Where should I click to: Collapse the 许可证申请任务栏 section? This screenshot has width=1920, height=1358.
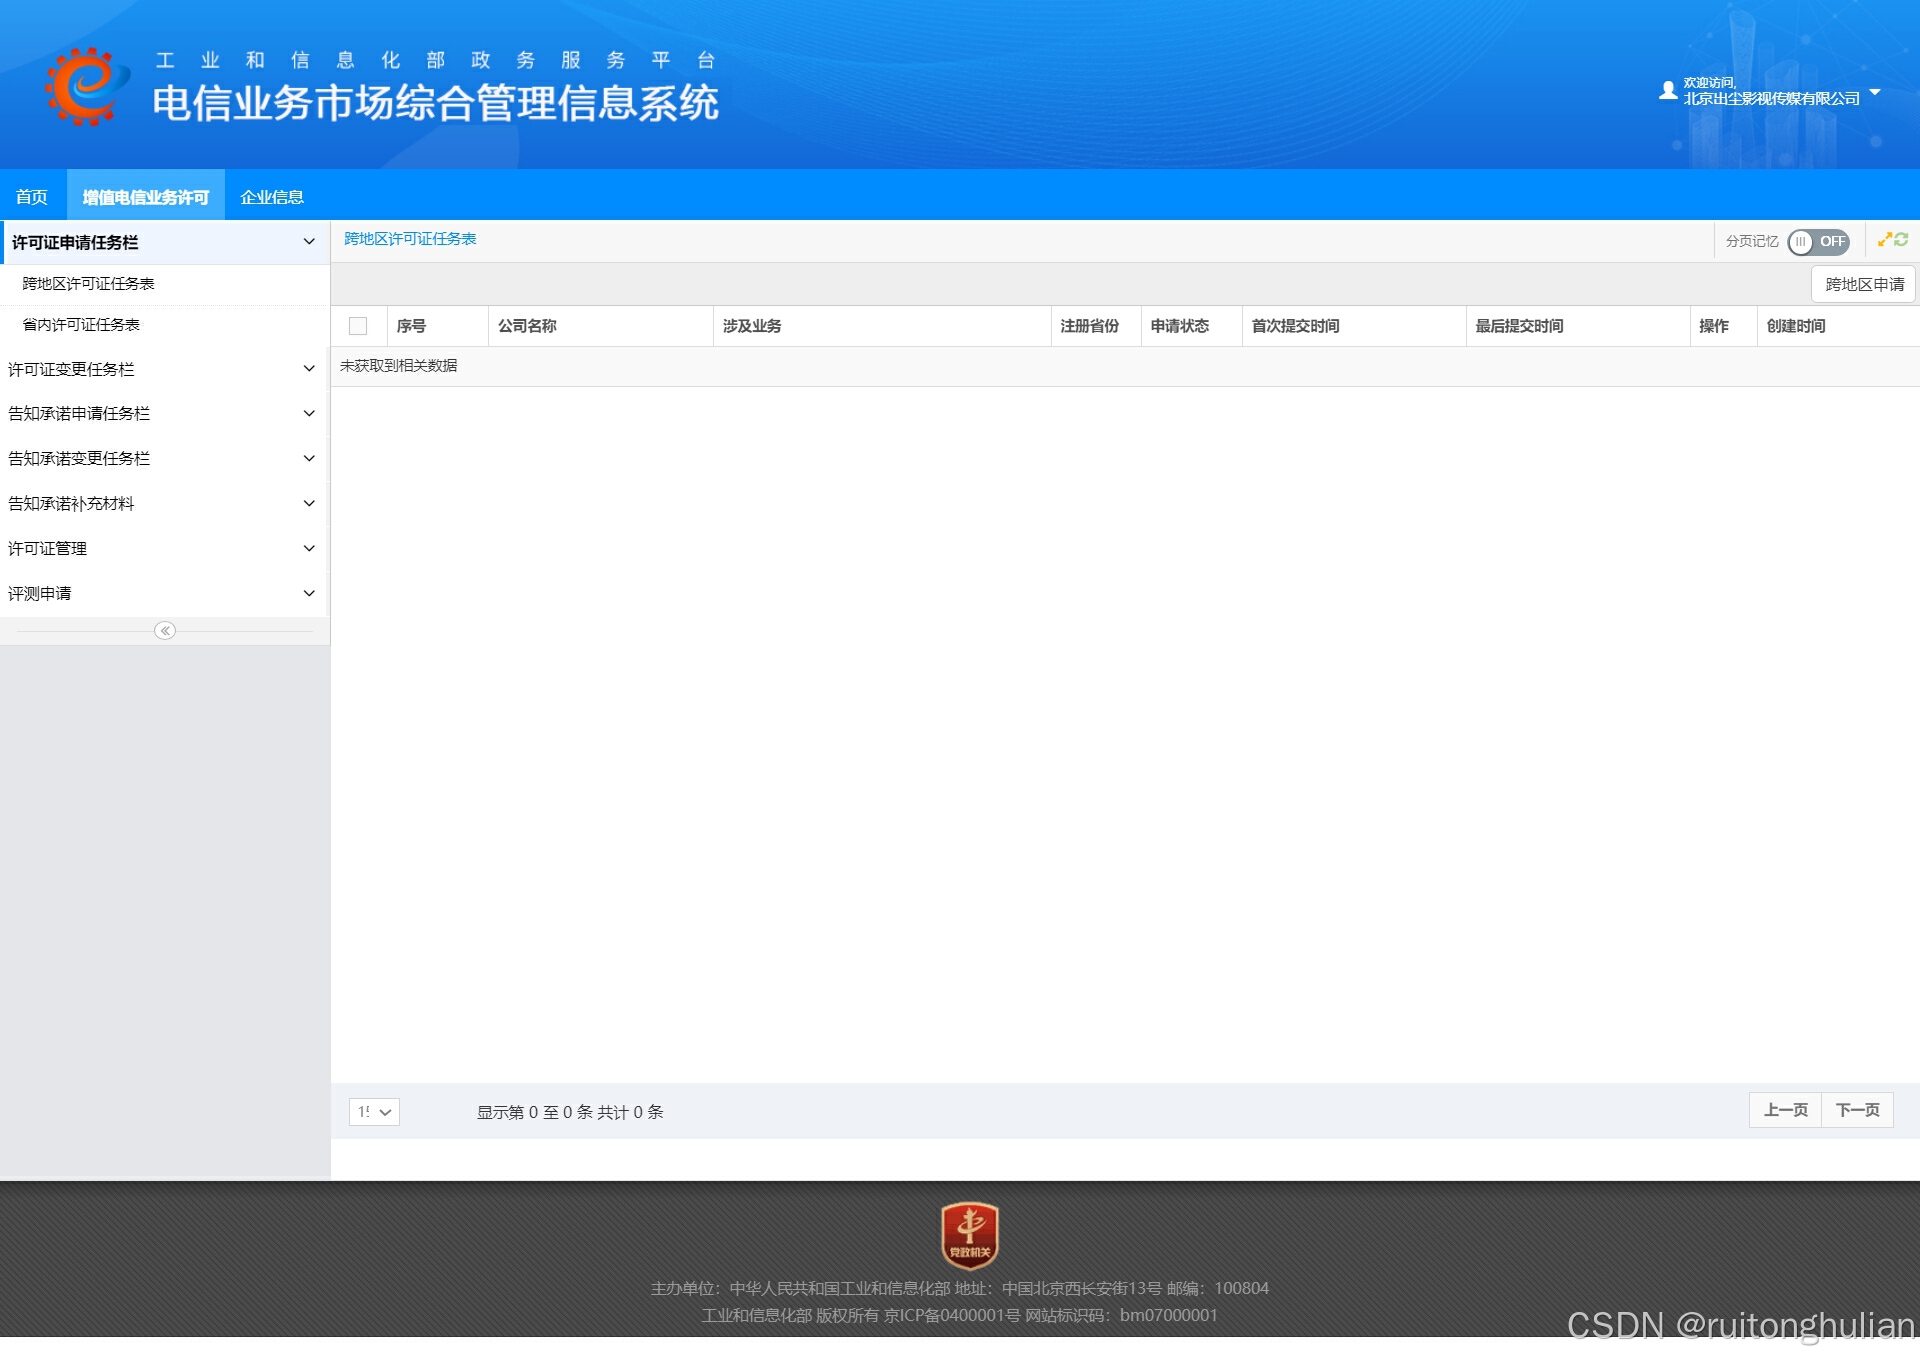click(160, 242)
